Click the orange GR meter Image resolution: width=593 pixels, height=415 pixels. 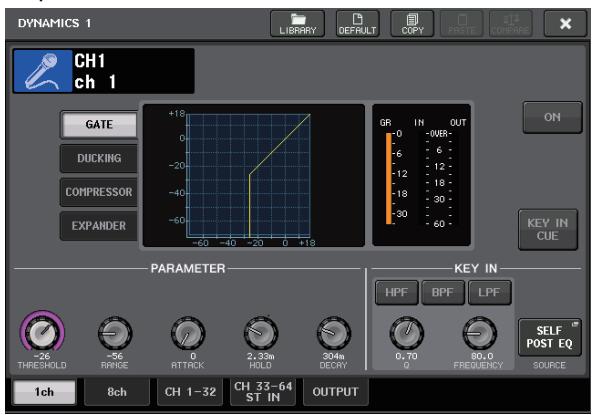coord(389,179)
